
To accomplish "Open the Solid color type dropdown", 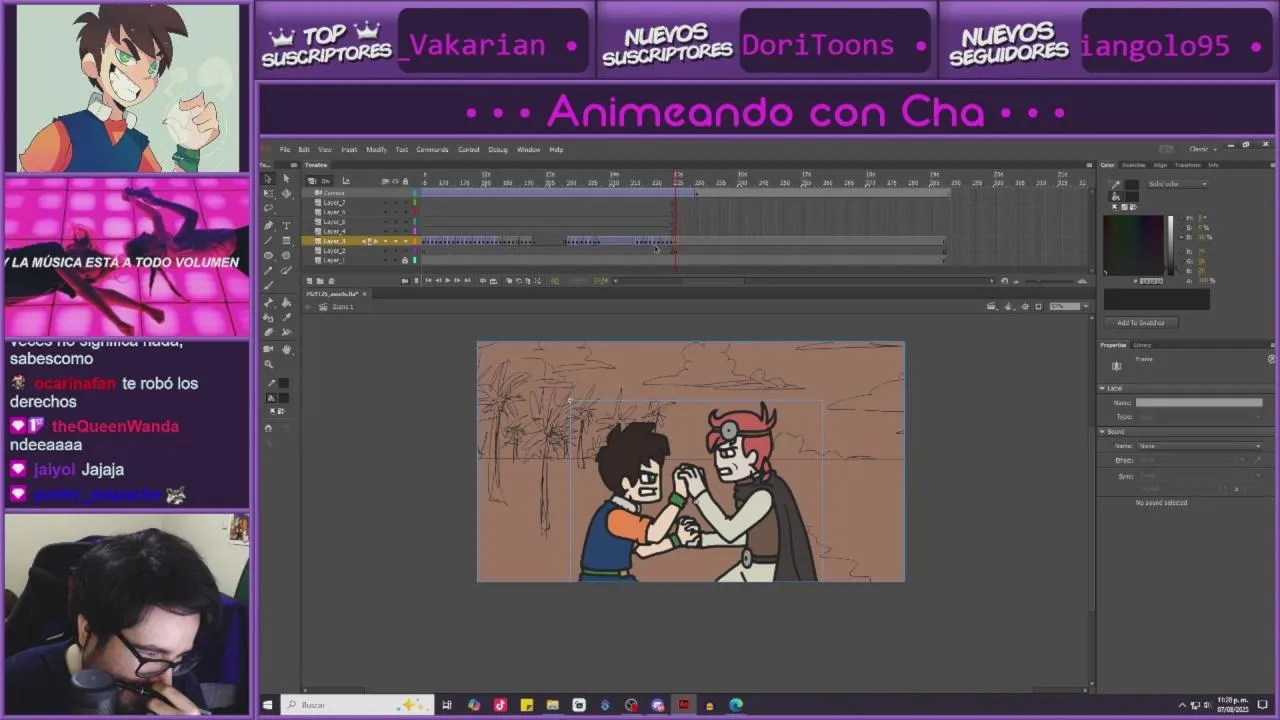I will (x=1177, y=184).
